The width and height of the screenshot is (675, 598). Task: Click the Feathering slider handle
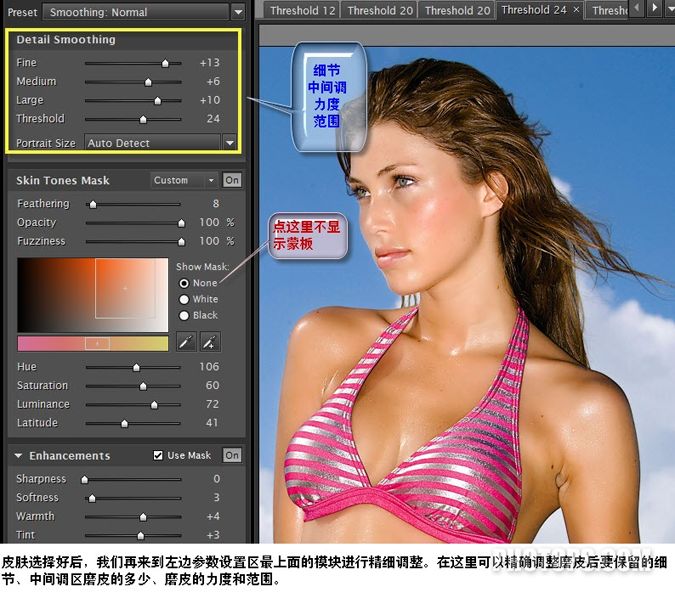[x=93, y=204]
